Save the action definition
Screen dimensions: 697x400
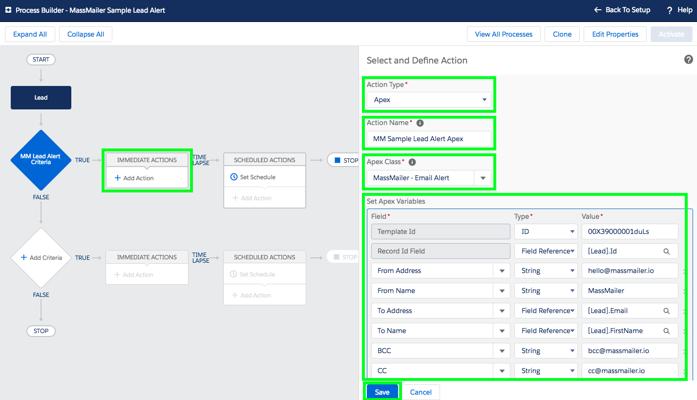(x=382, y=392)
